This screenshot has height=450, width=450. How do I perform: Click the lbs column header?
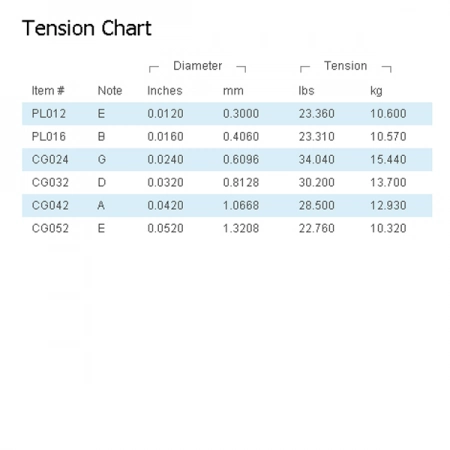306,91
